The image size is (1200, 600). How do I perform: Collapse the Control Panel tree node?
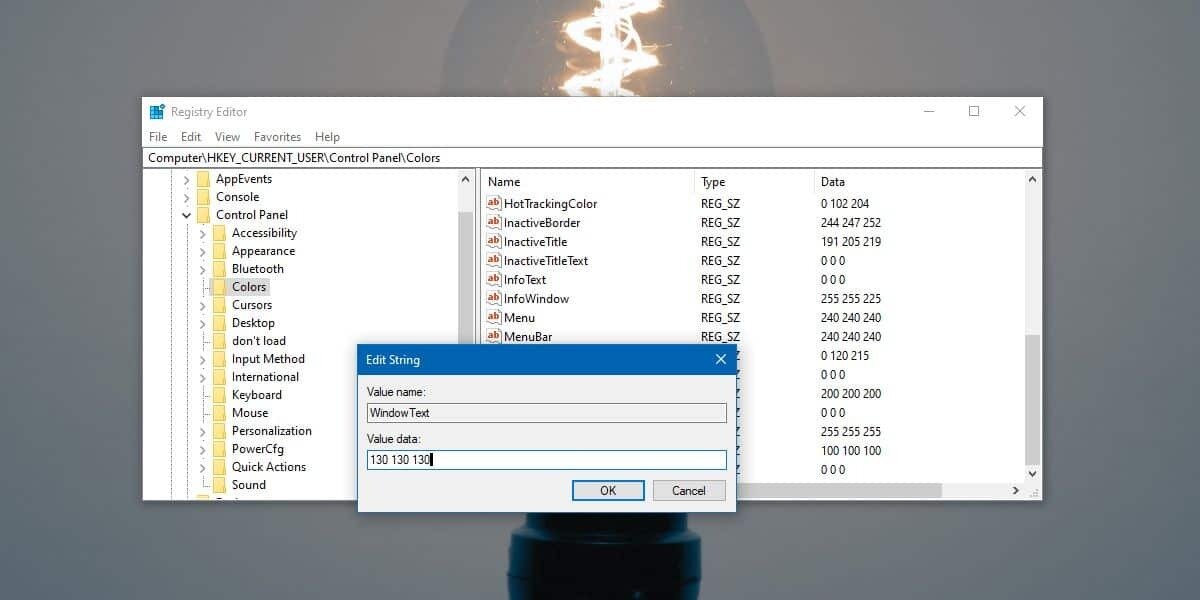(x=187, y=215)
